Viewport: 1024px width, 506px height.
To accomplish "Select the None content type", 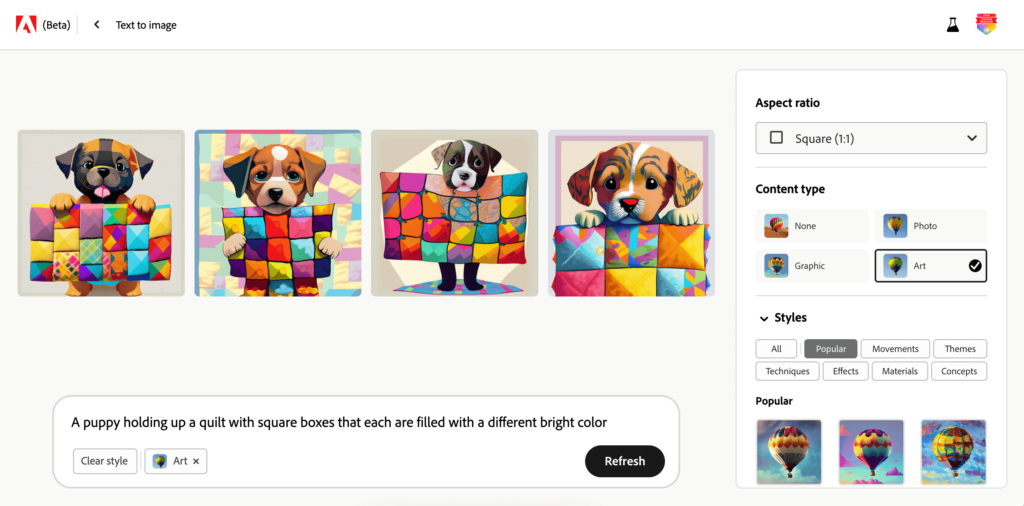I will coord(812,226).
